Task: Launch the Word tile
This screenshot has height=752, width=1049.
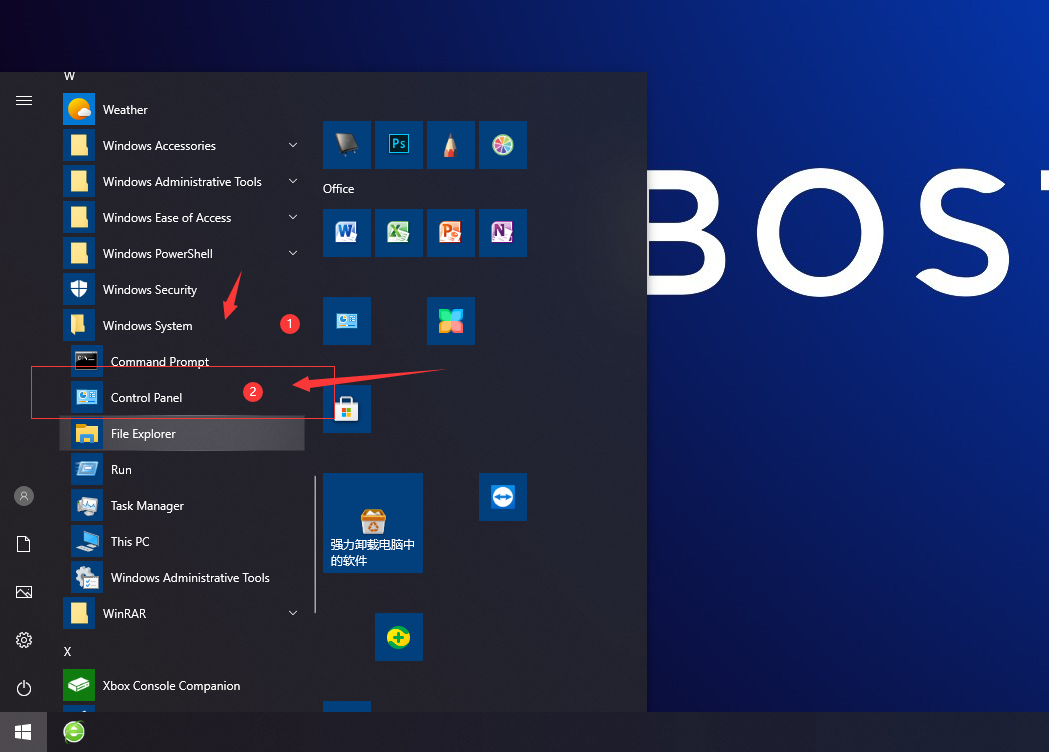Action: click(x=347, y=233)
